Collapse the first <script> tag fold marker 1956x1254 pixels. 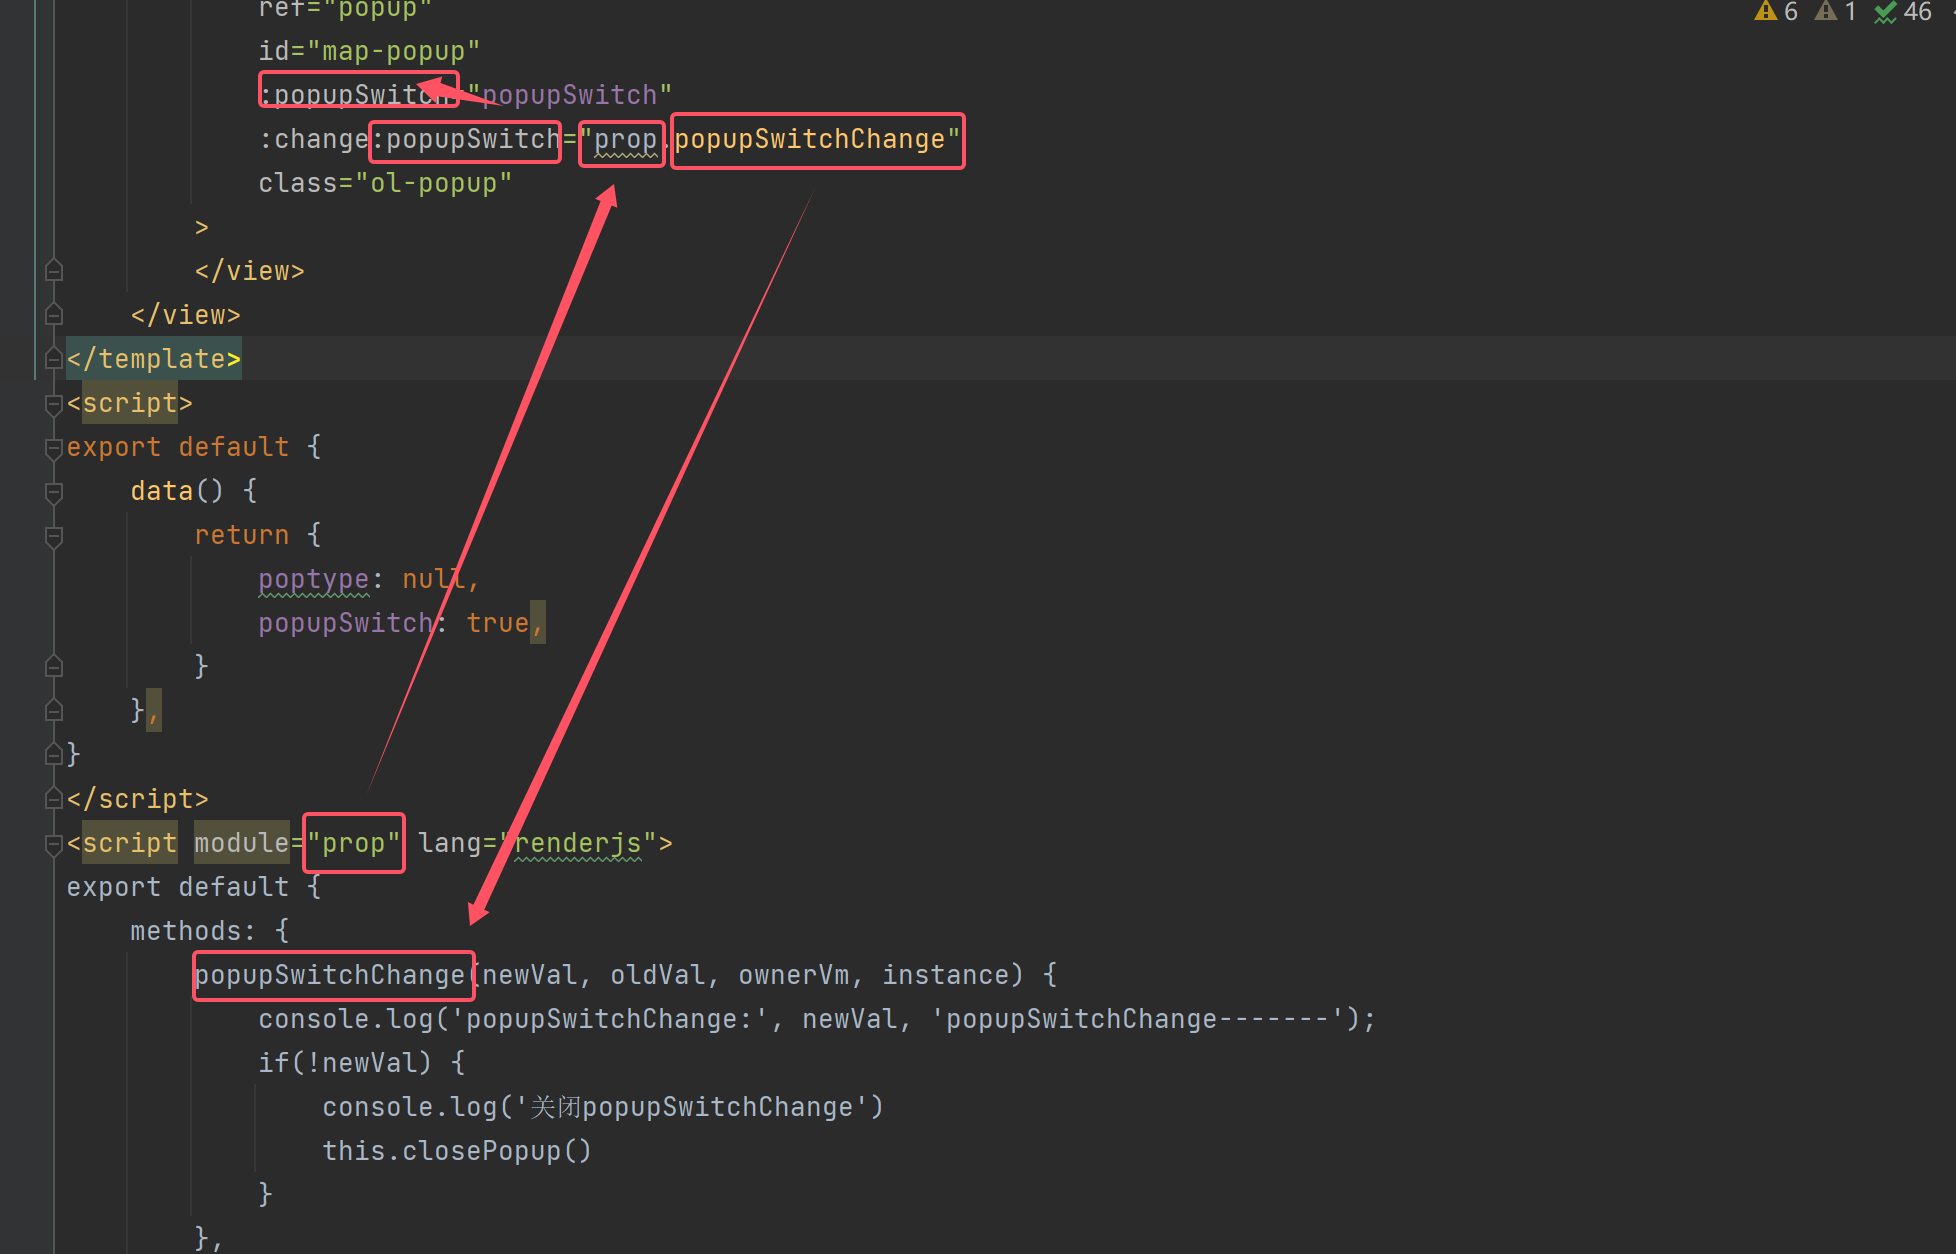(x=54, y=404)
